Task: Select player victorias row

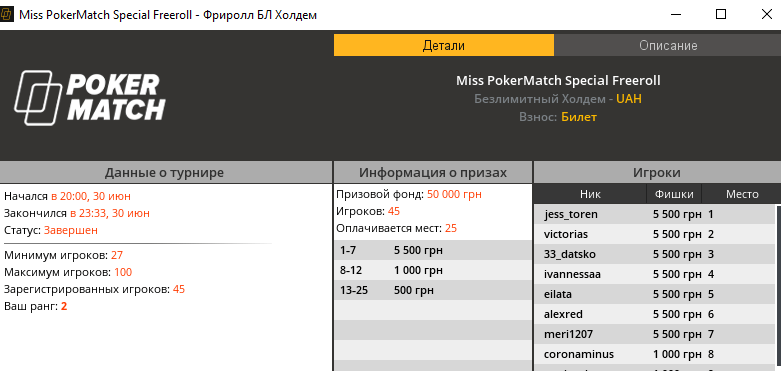Action: coord(654,235)
